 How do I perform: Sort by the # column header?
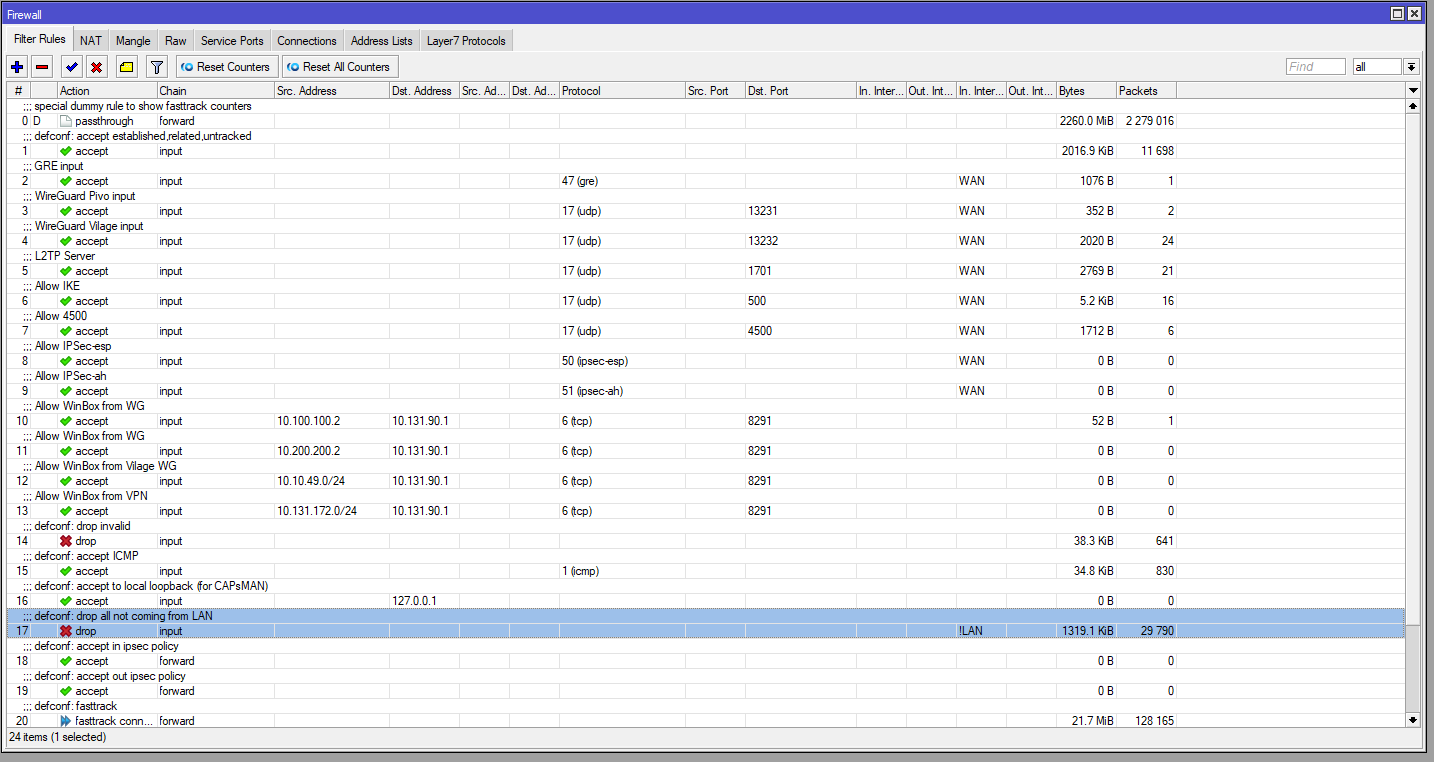19,91
